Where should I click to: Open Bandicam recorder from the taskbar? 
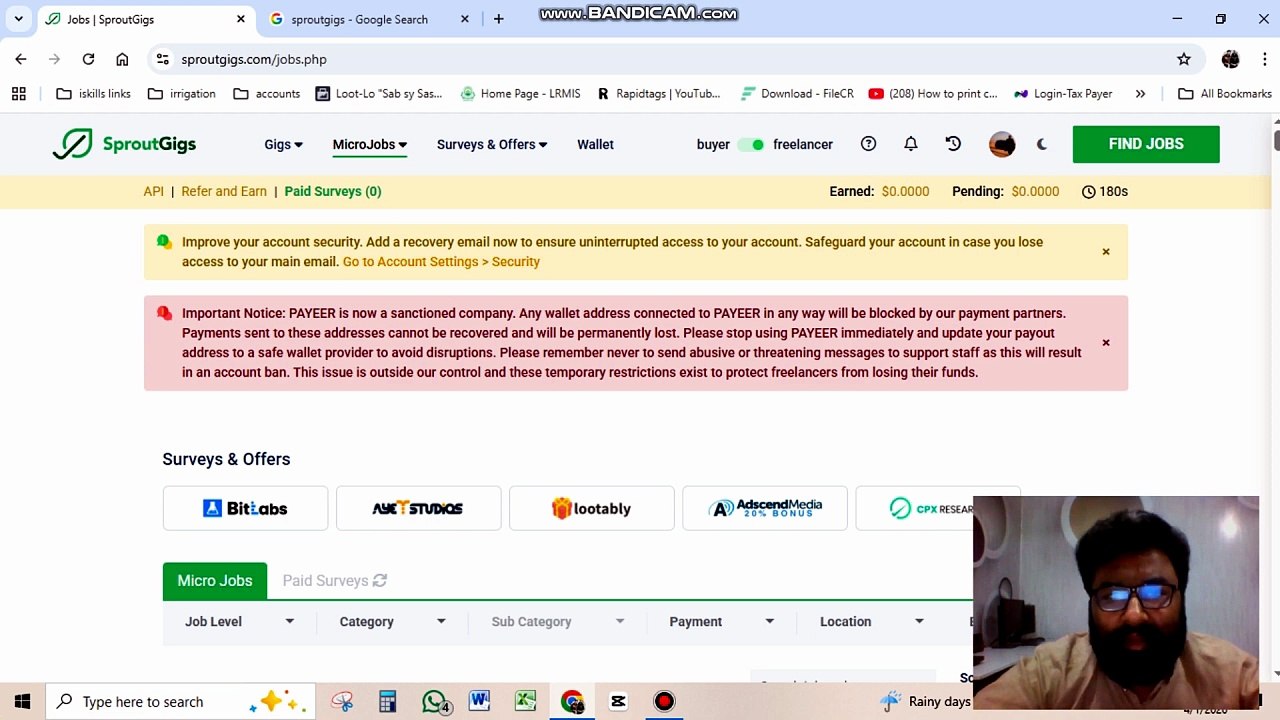tap(664, 701)
